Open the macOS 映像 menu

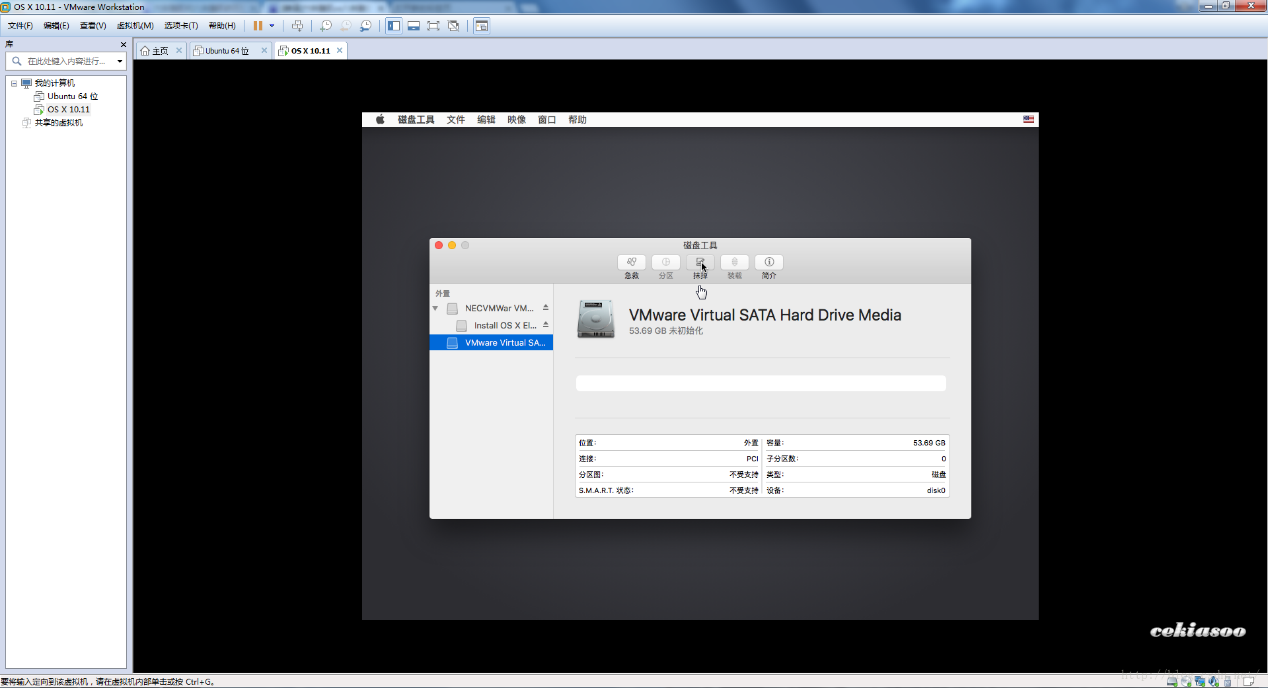click(x=516, y=119)
